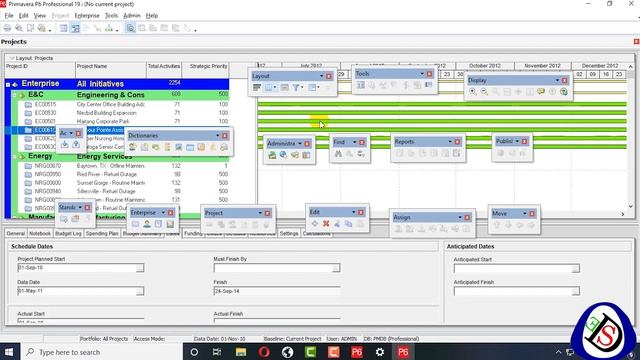Click the red X delete icon in Edit toolbar
Image resolution: width=640 pixels, height=360 pixels.
point(326,224)
